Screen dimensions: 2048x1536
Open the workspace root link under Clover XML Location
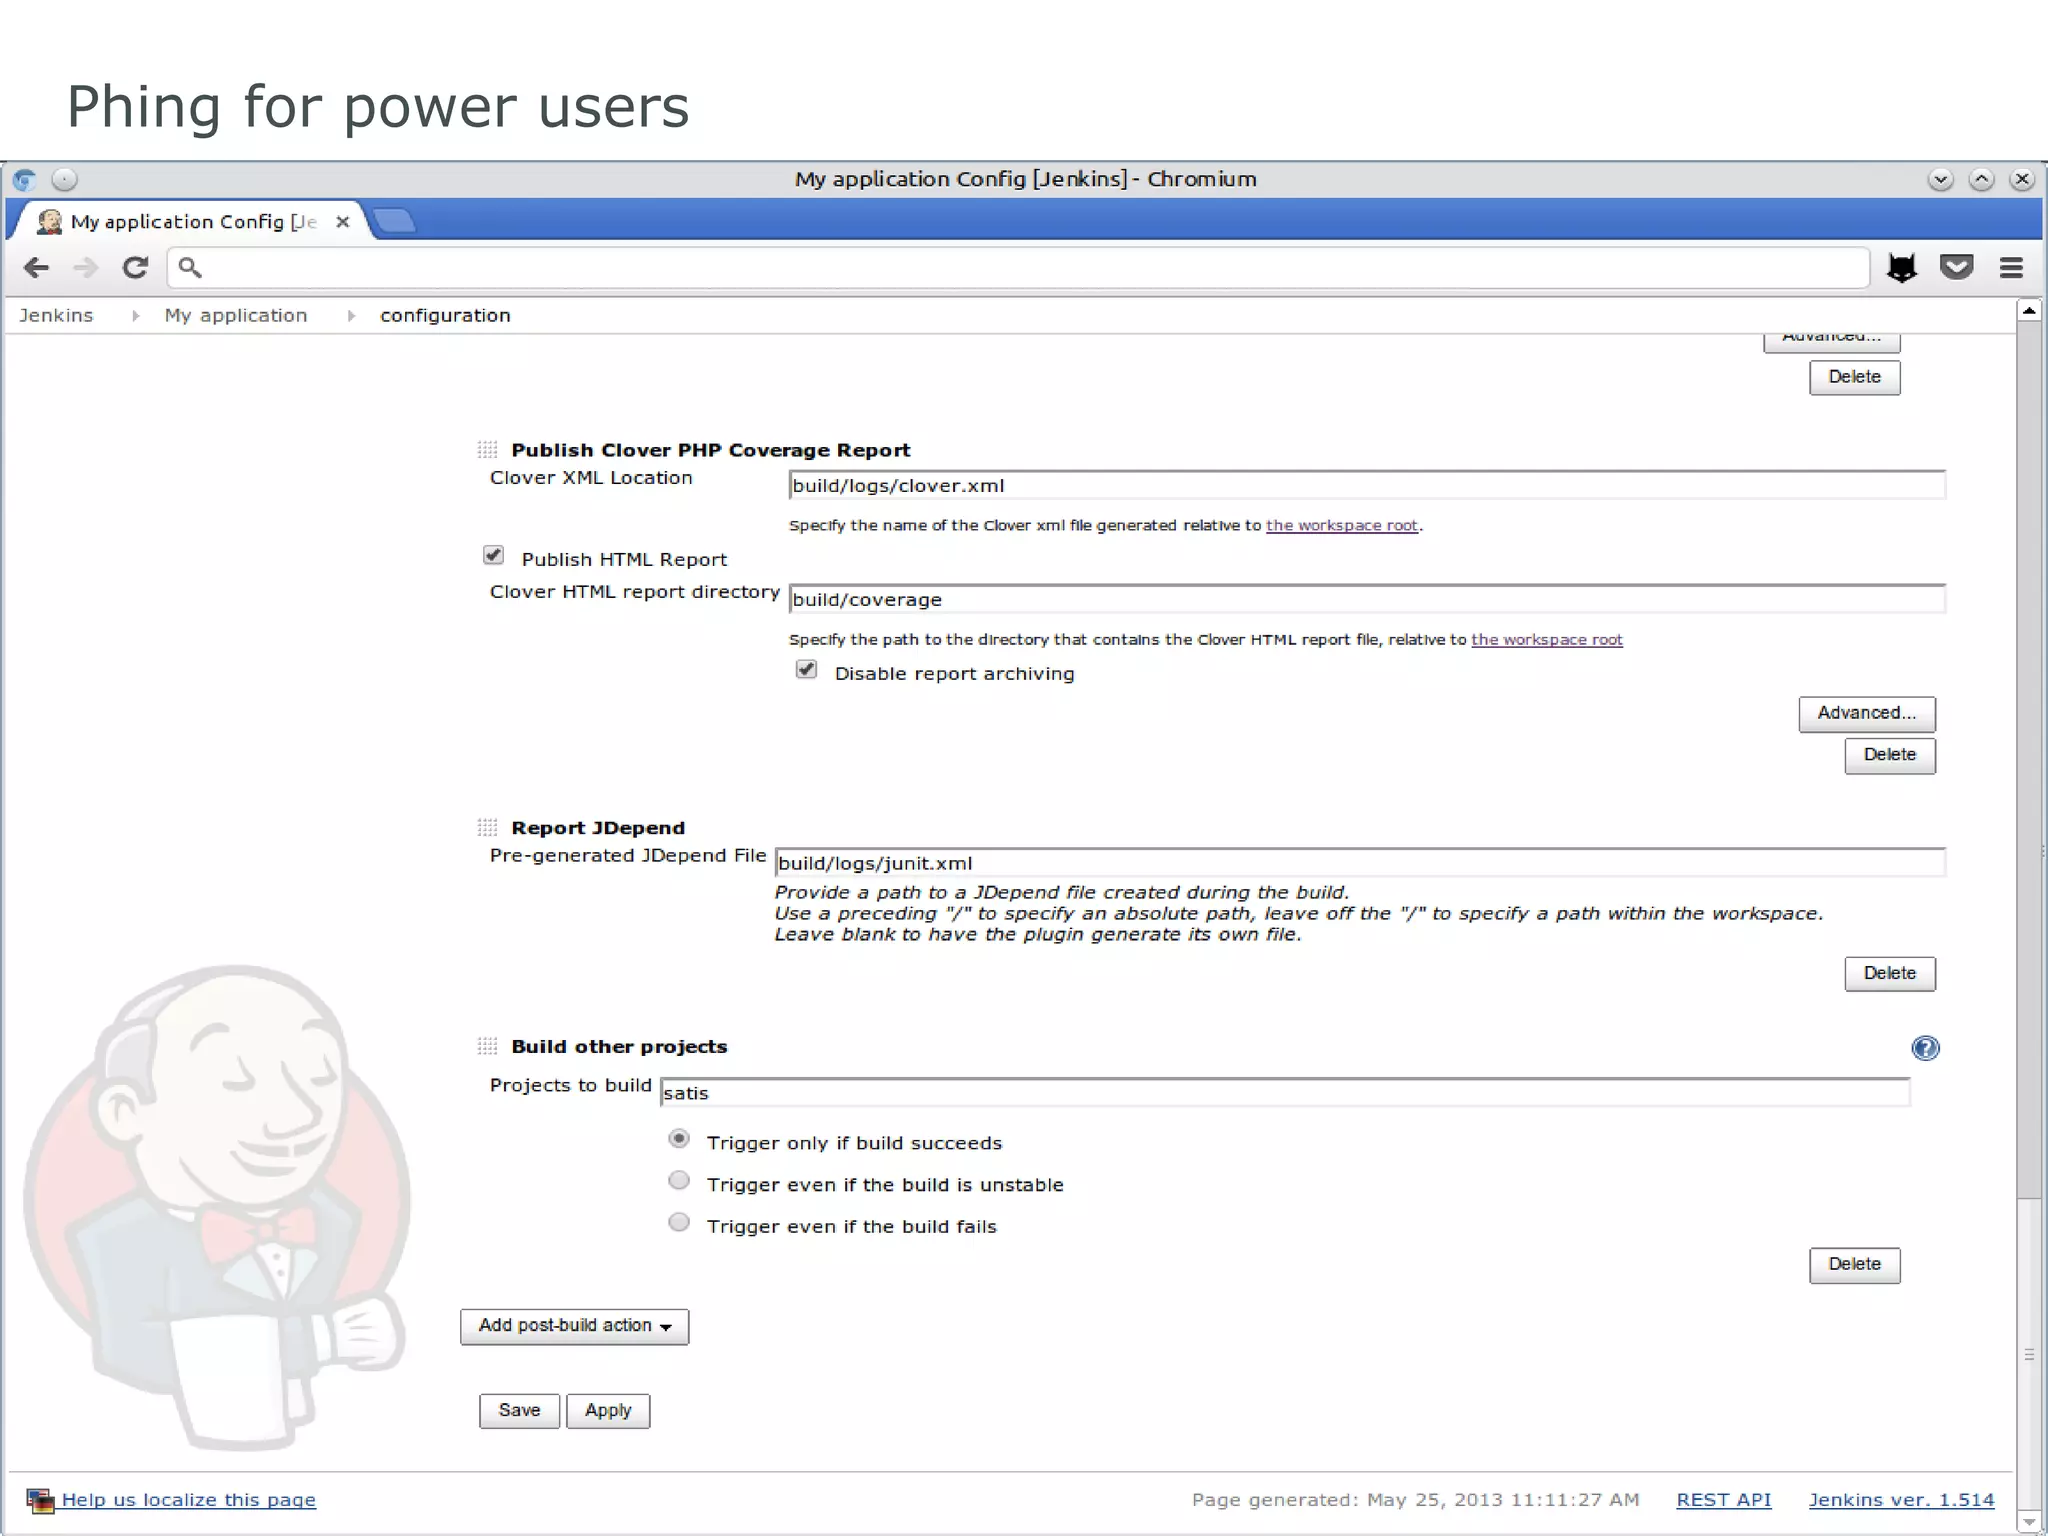click(x=1342, y=525)
